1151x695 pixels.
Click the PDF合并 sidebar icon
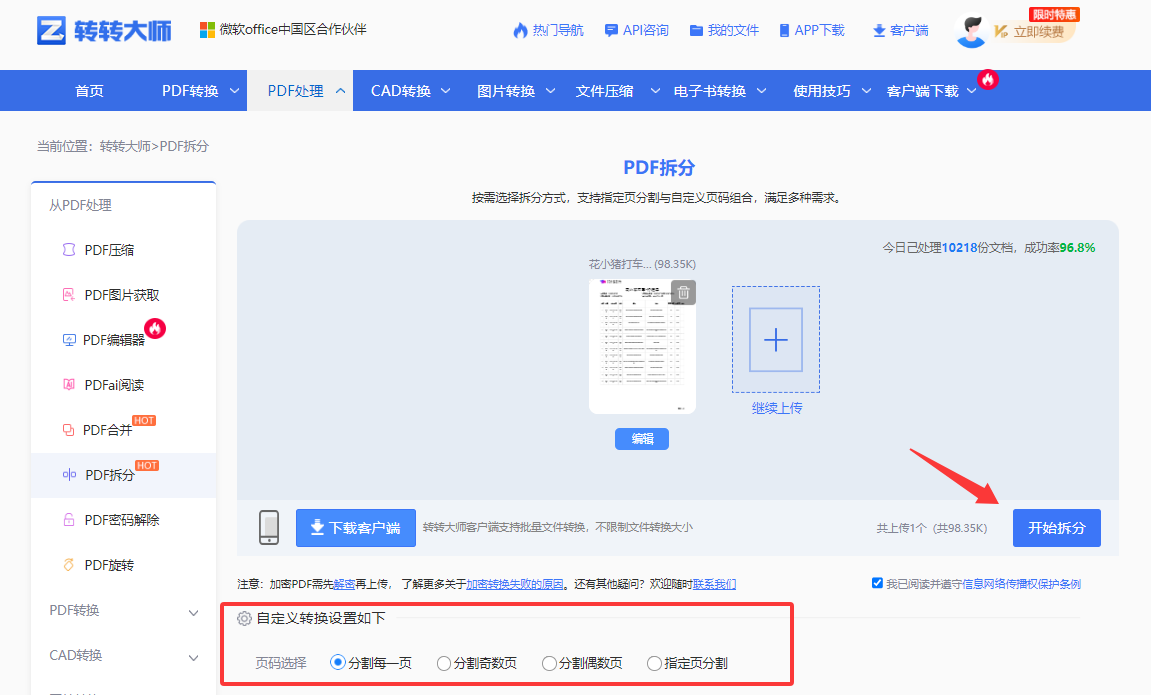(x=68, y=430)
